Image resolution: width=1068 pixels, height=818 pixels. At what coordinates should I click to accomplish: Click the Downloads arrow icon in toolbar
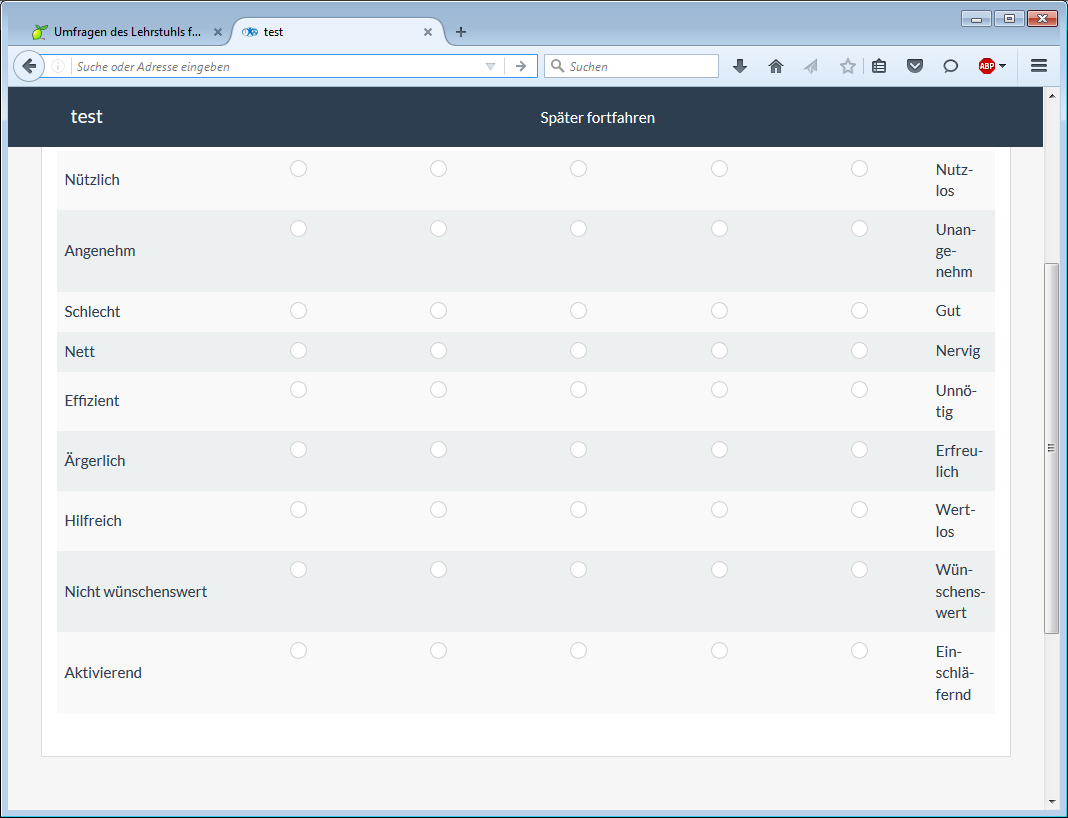[740, 66]
